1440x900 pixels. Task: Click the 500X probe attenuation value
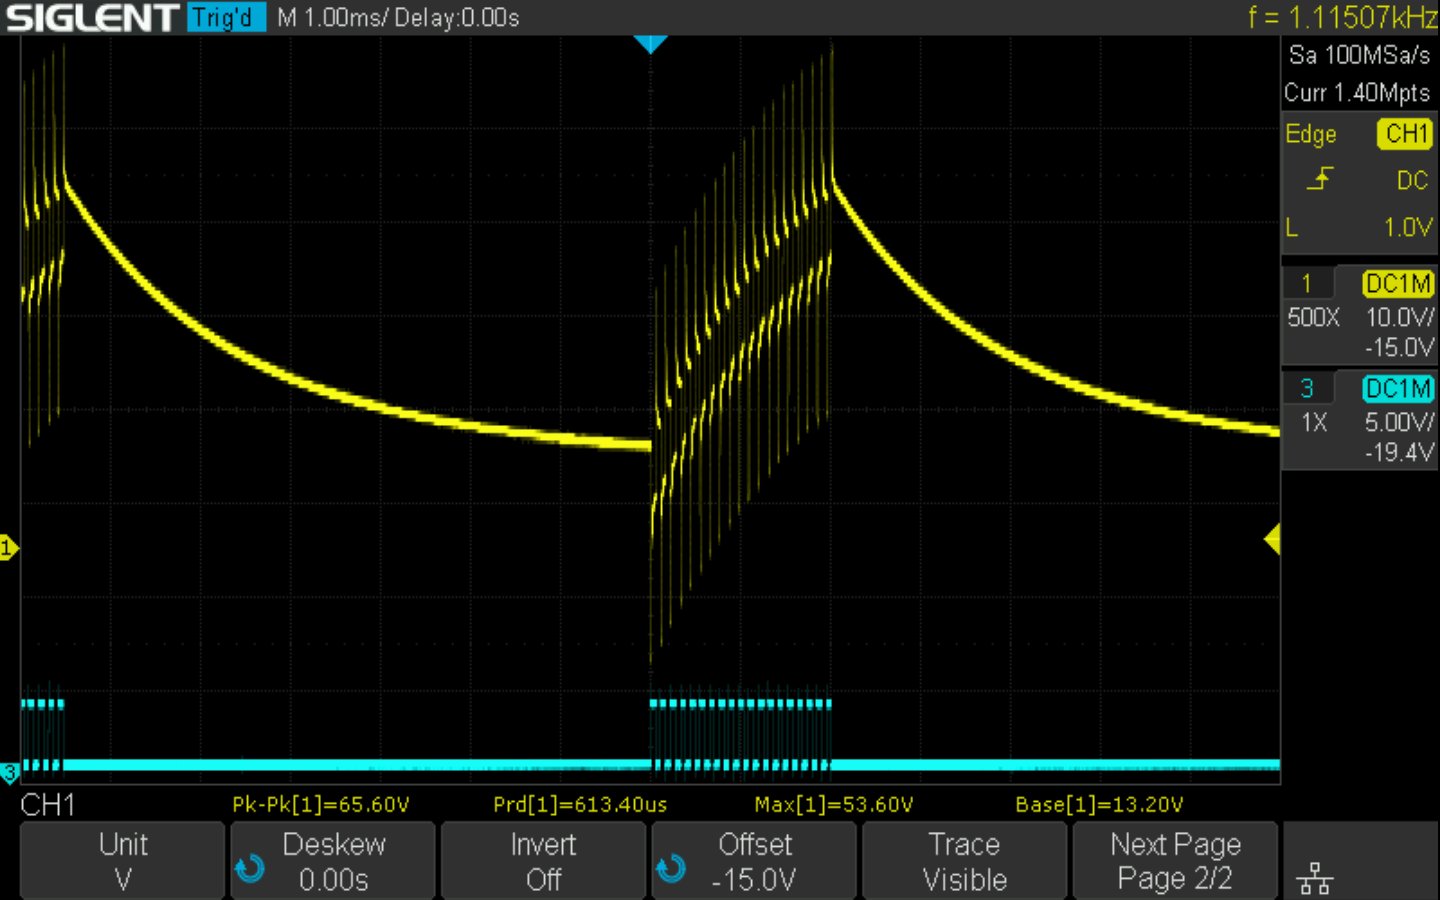(1313, 318)
